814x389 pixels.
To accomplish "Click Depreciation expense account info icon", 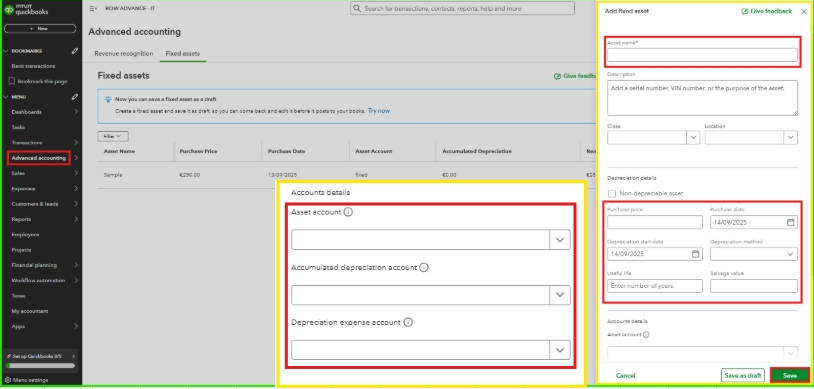I will [408, 322].
